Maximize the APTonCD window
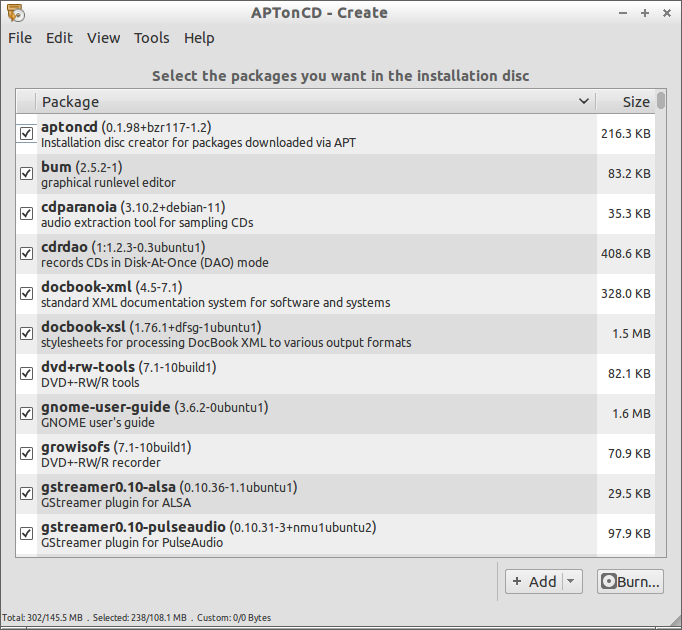682x630 pixels. pos(645,13)
